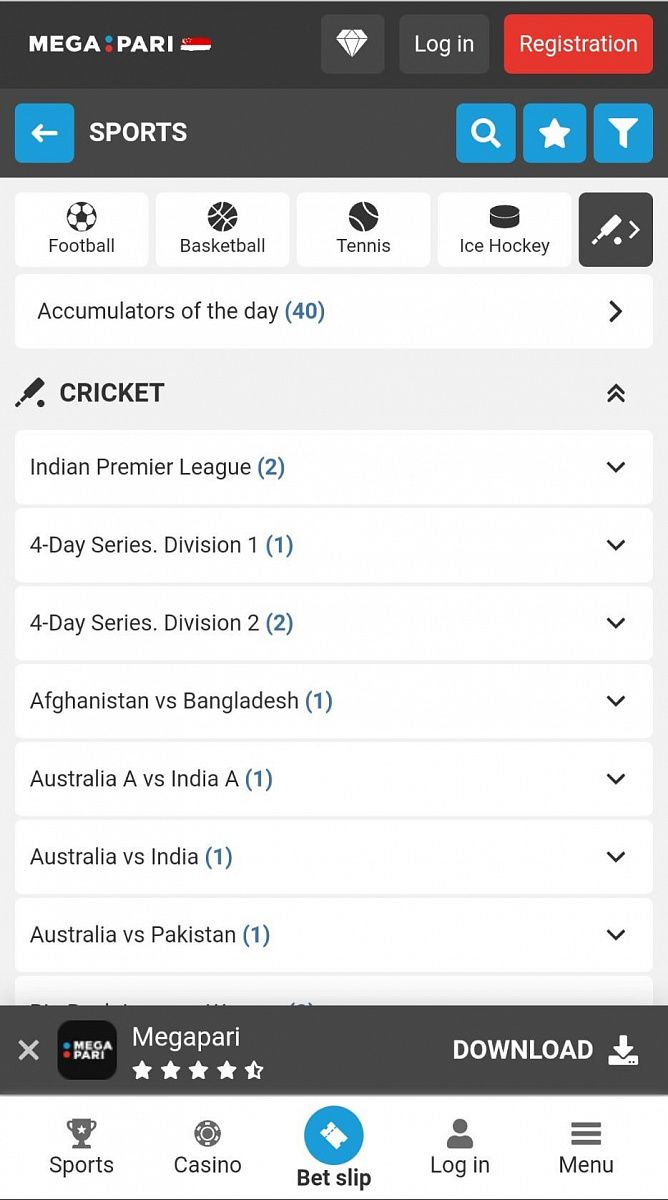Choose the Basketball sport category
This screenshot has width=668, height=1200.
222,230
